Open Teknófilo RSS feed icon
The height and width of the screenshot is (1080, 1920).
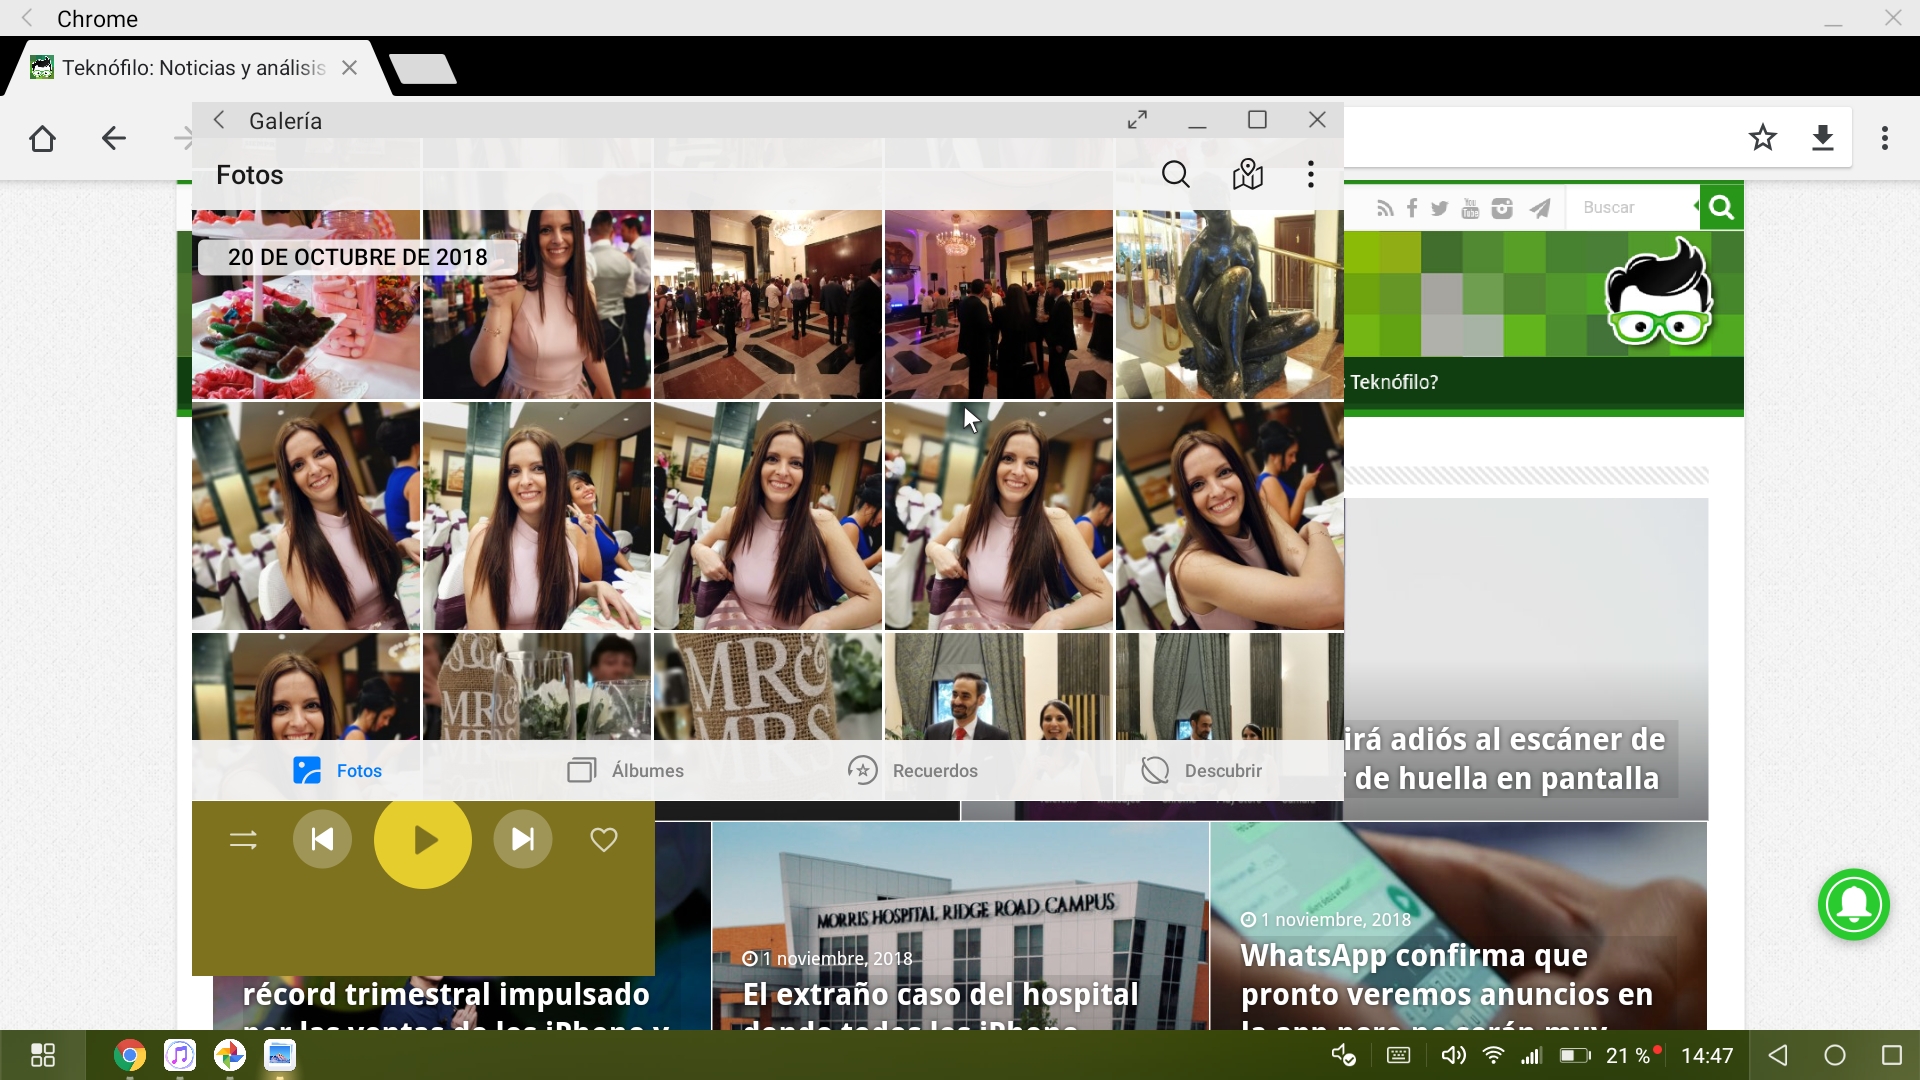[1385, 208]
